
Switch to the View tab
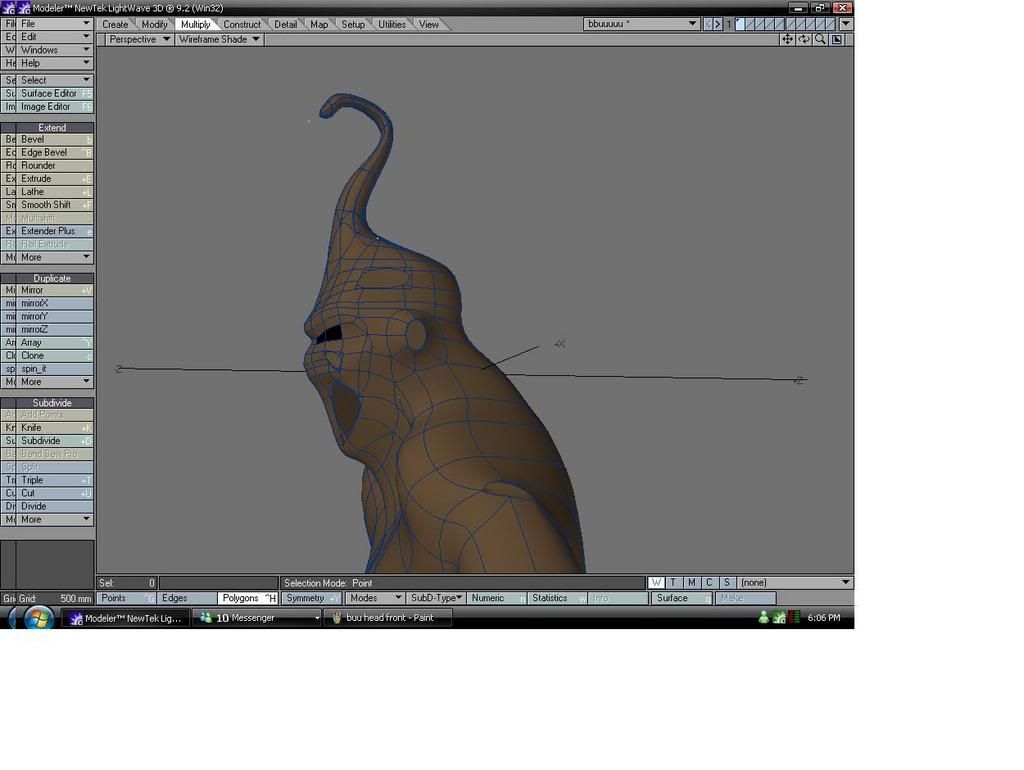[x=429, y=24]
